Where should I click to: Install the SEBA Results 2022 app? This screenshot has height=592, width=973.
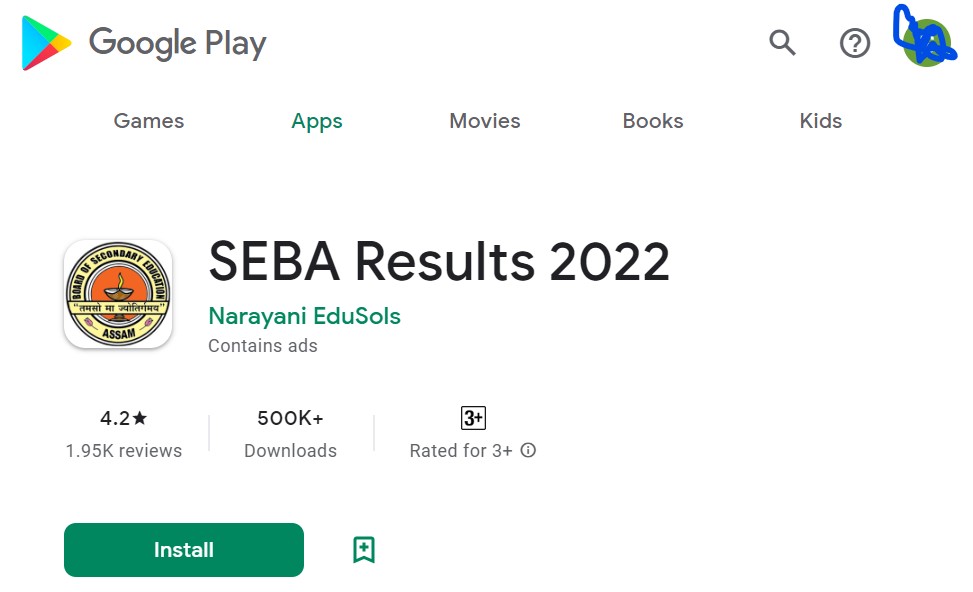coord(183,549)
